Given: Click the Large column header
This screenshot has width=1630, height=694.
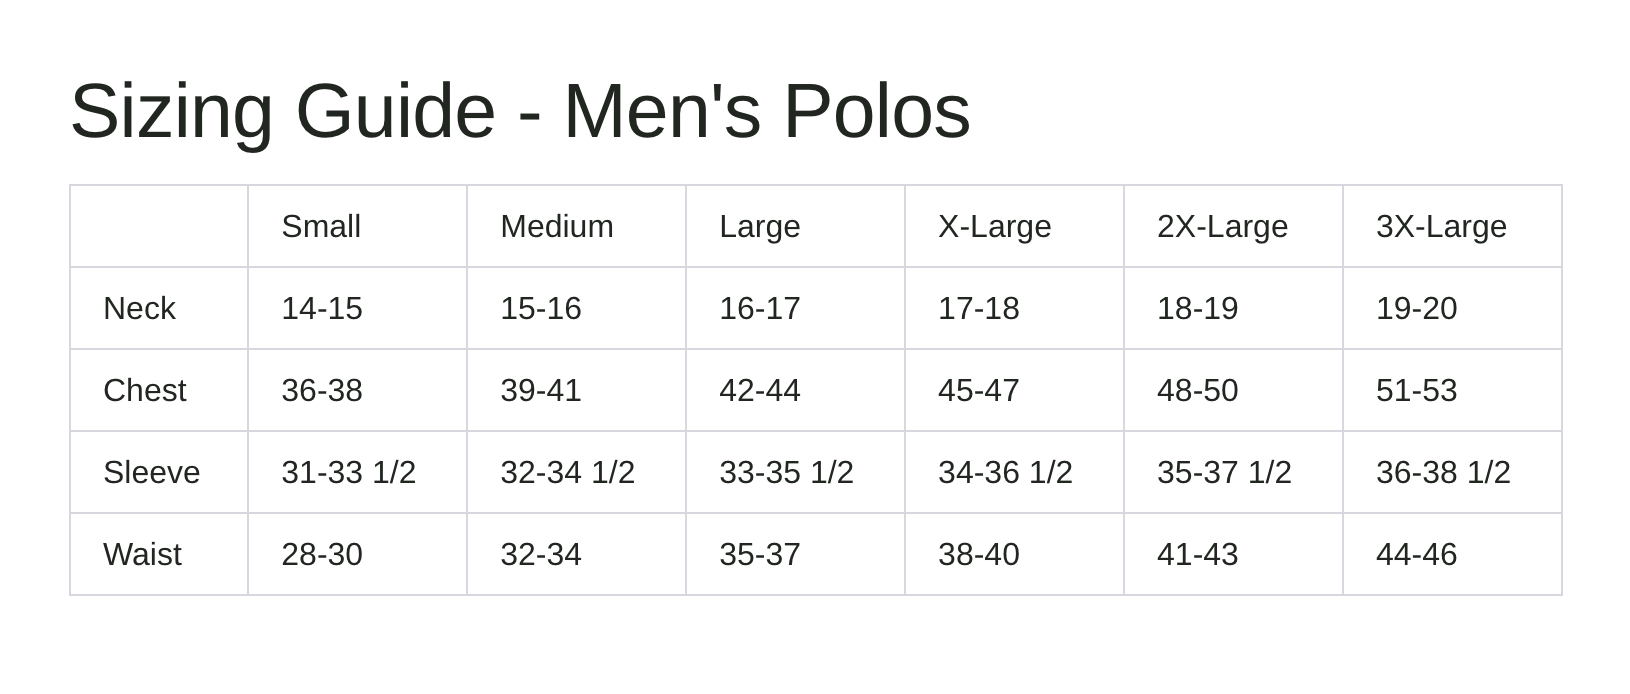Looking at the screenshot, I should click(x=760, y=227).
